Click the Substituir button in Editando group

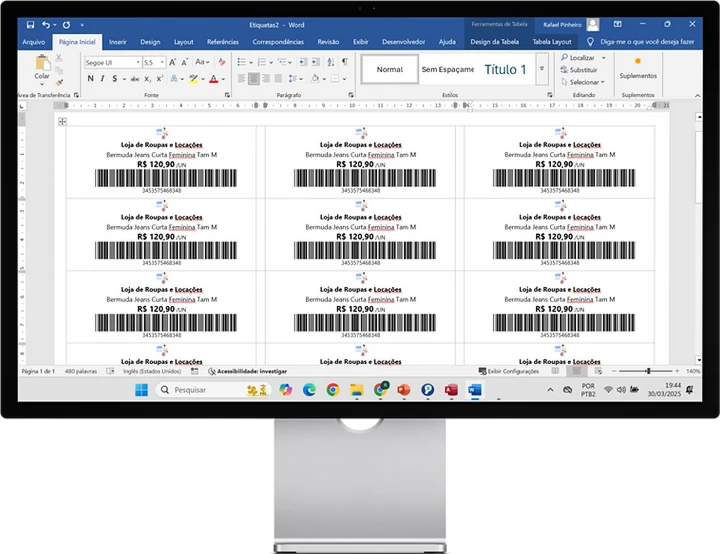(583, 70)
